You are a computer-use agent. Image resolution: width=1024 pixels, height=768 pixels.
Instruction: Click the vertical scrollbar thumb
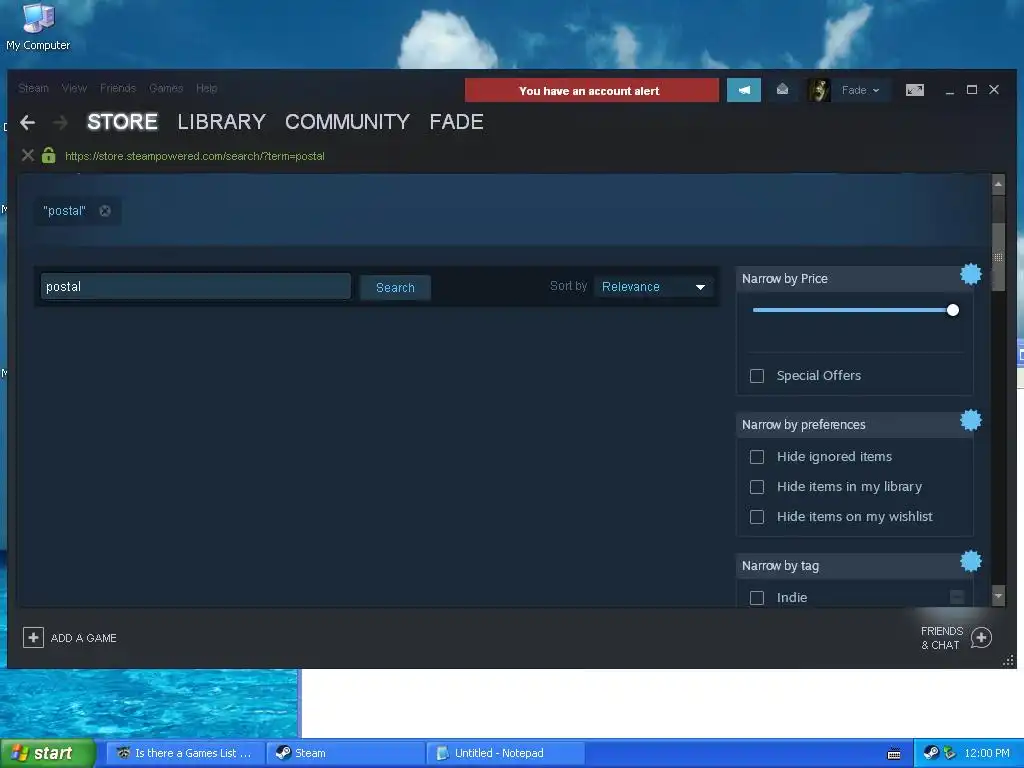(998, 257)
